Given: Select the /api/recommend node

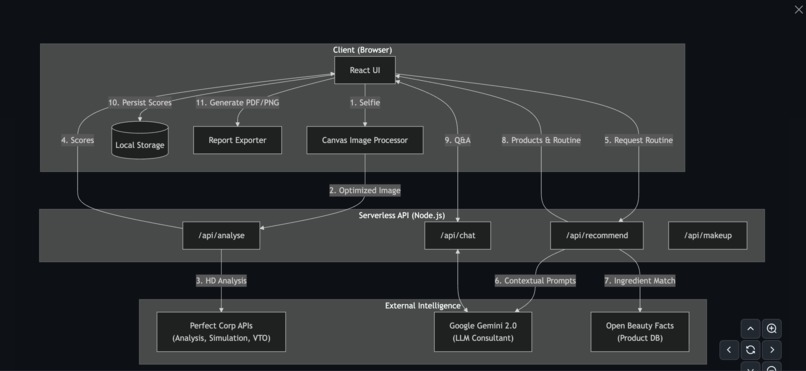Looking at the screenshot, I should [597, 235].
